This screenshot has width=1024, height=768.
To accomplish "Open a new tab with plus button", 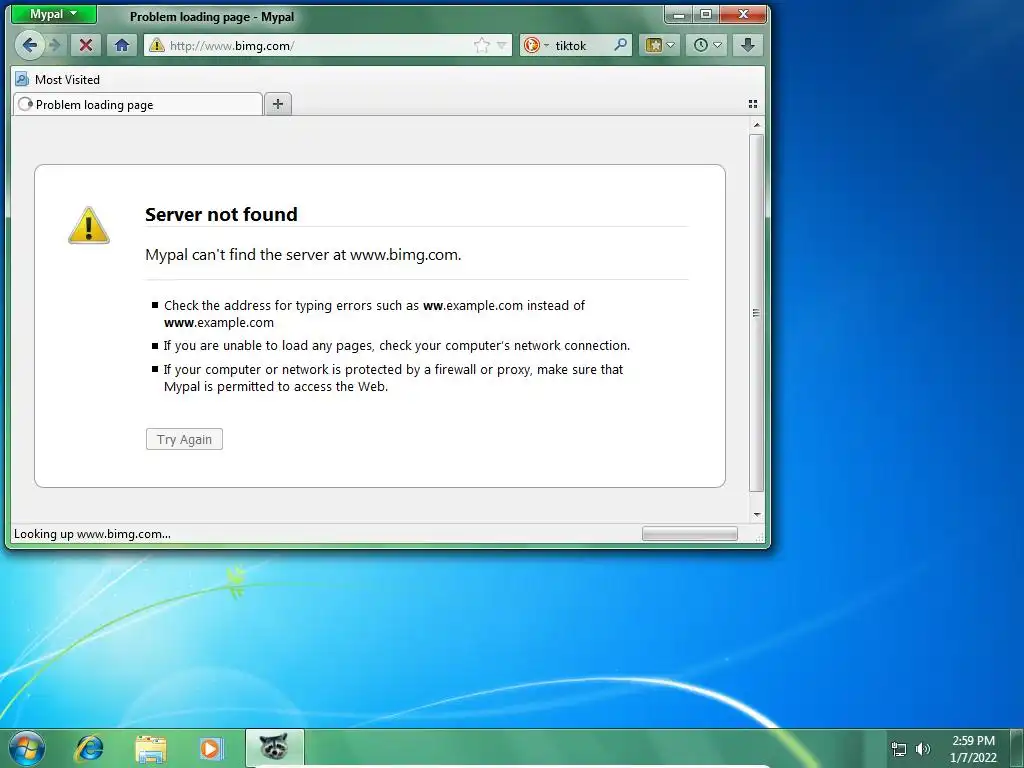I will click(278, 104).
